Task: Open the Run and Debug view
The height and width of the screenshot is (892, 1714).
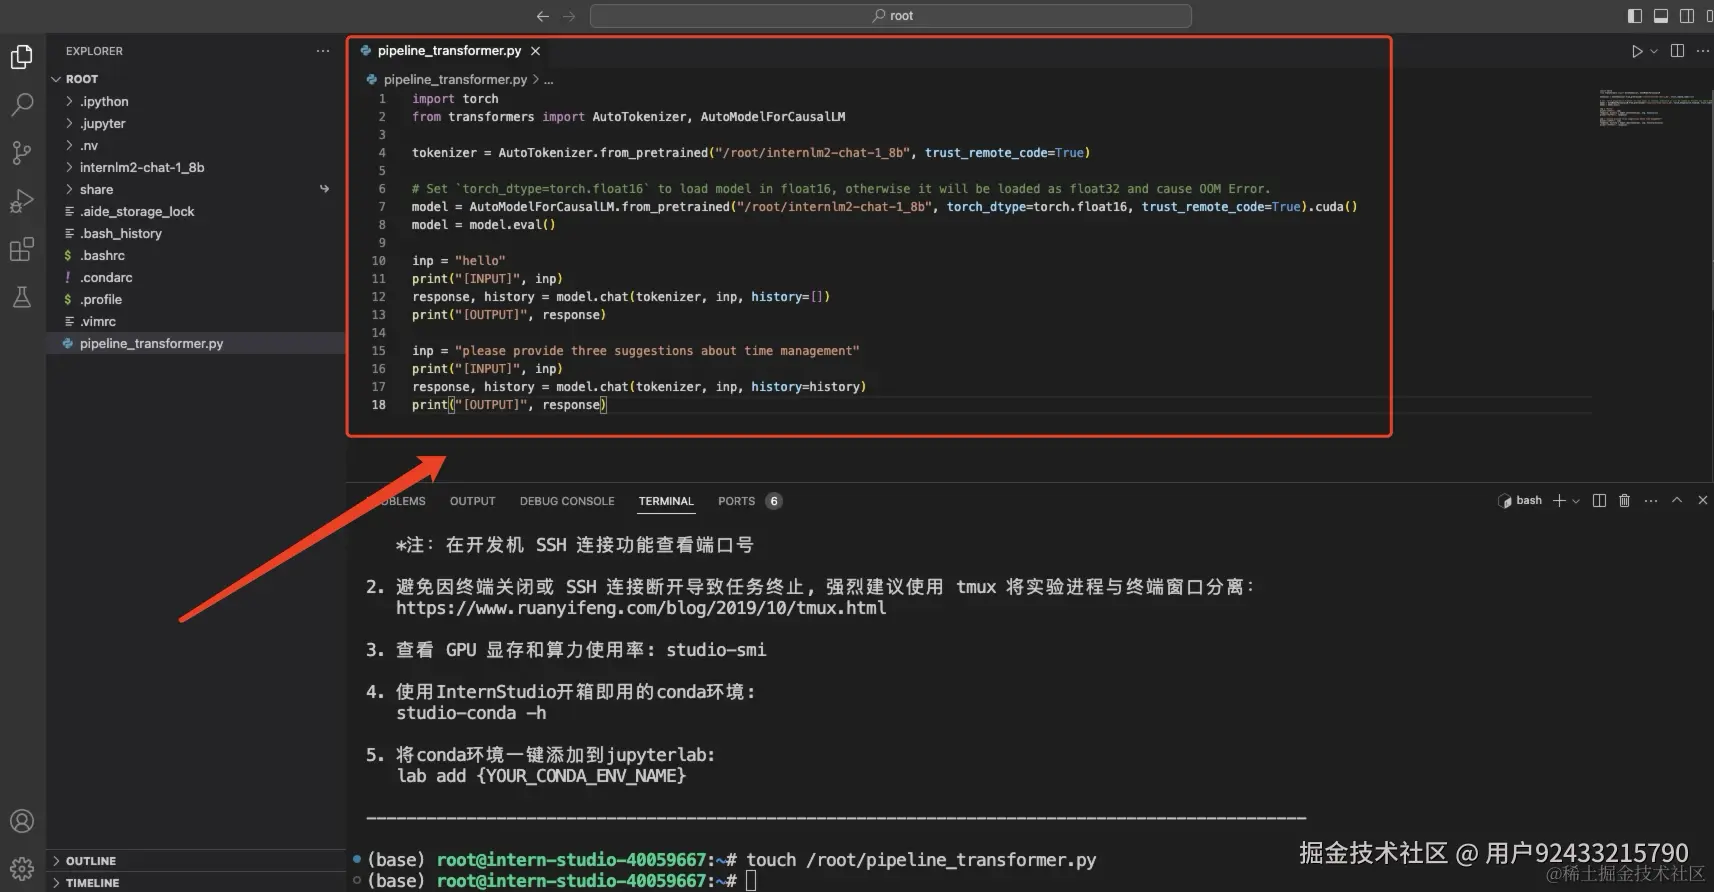Action: coord(22,201)
